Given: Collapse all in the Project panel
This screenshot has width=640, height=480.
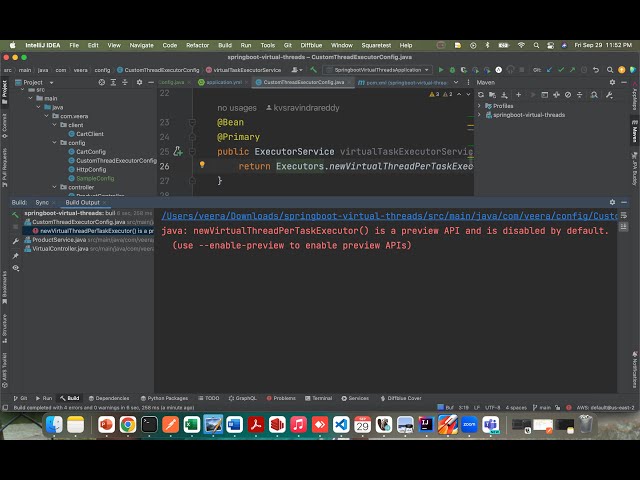Looking at the screenshot, I should [125, 82].
